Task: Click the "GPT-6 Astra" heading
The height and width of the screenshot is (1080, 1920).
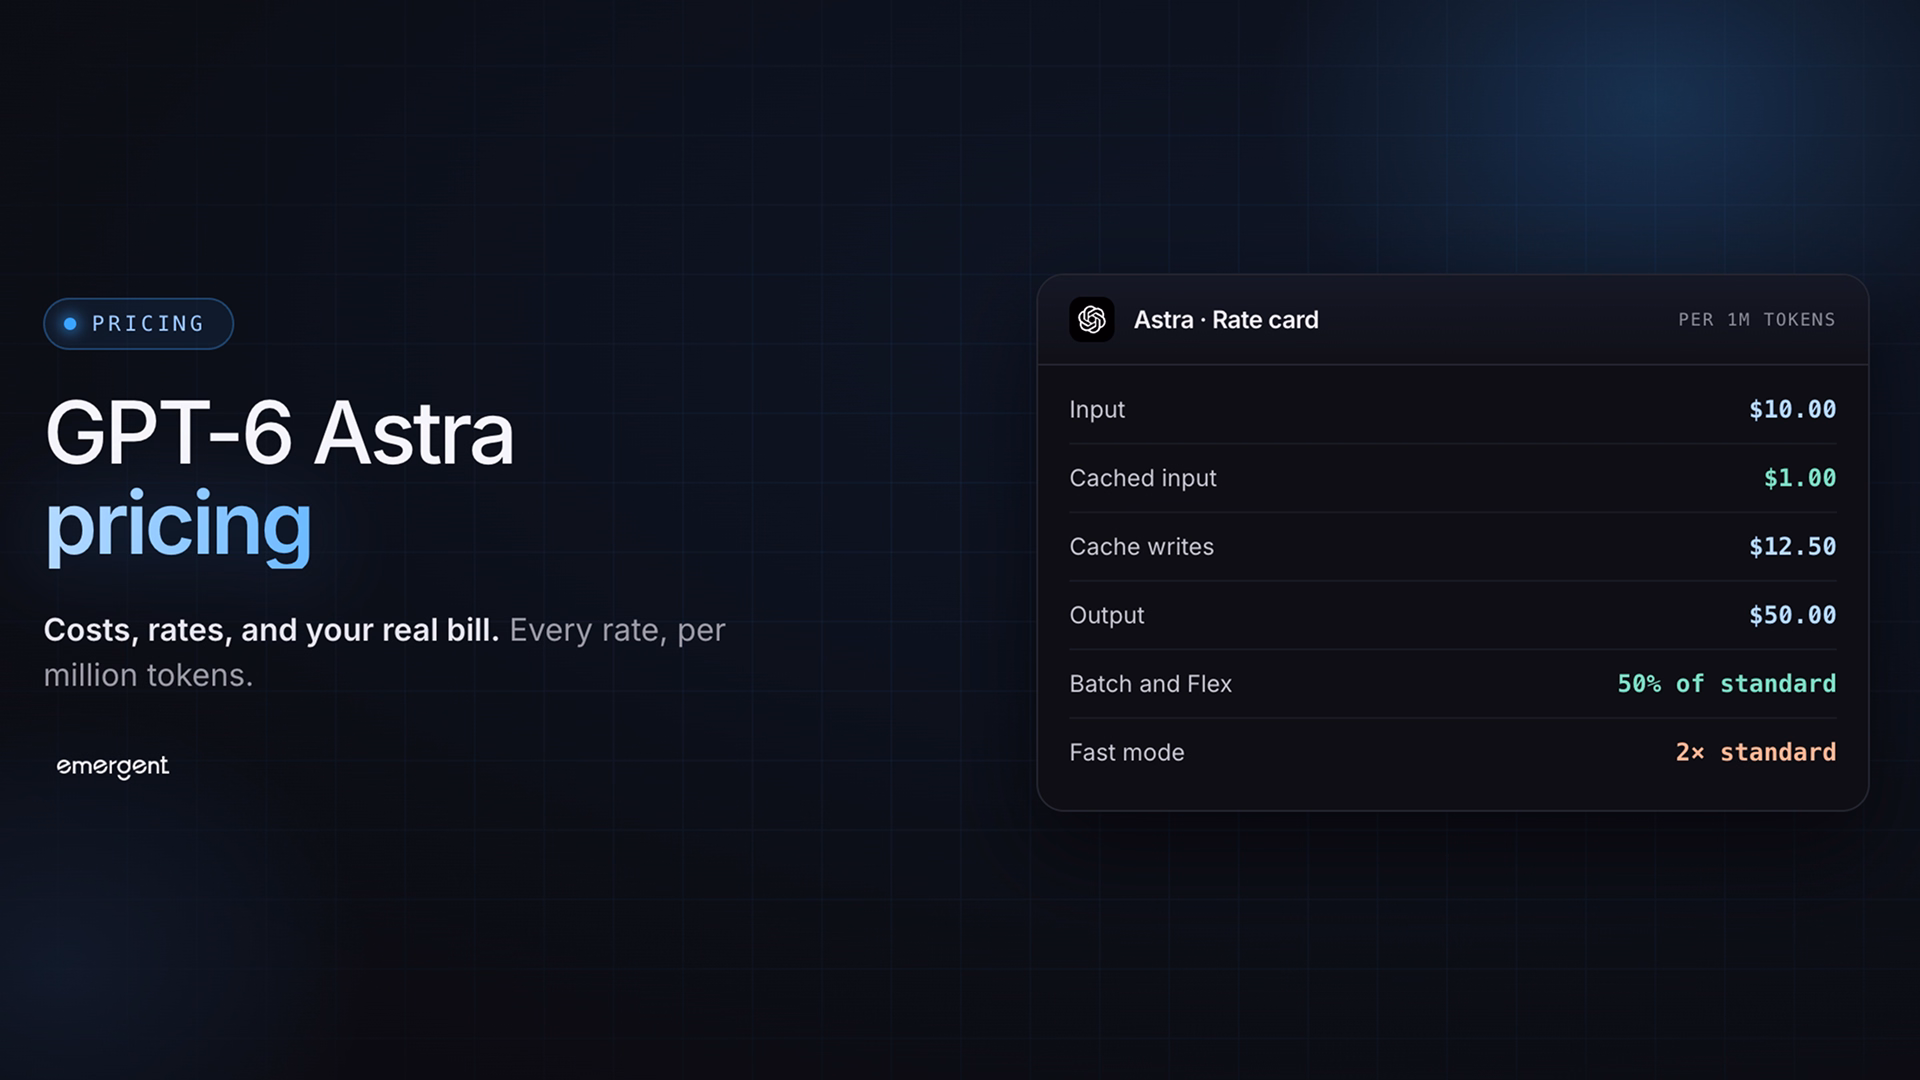Action: [279, 434]
